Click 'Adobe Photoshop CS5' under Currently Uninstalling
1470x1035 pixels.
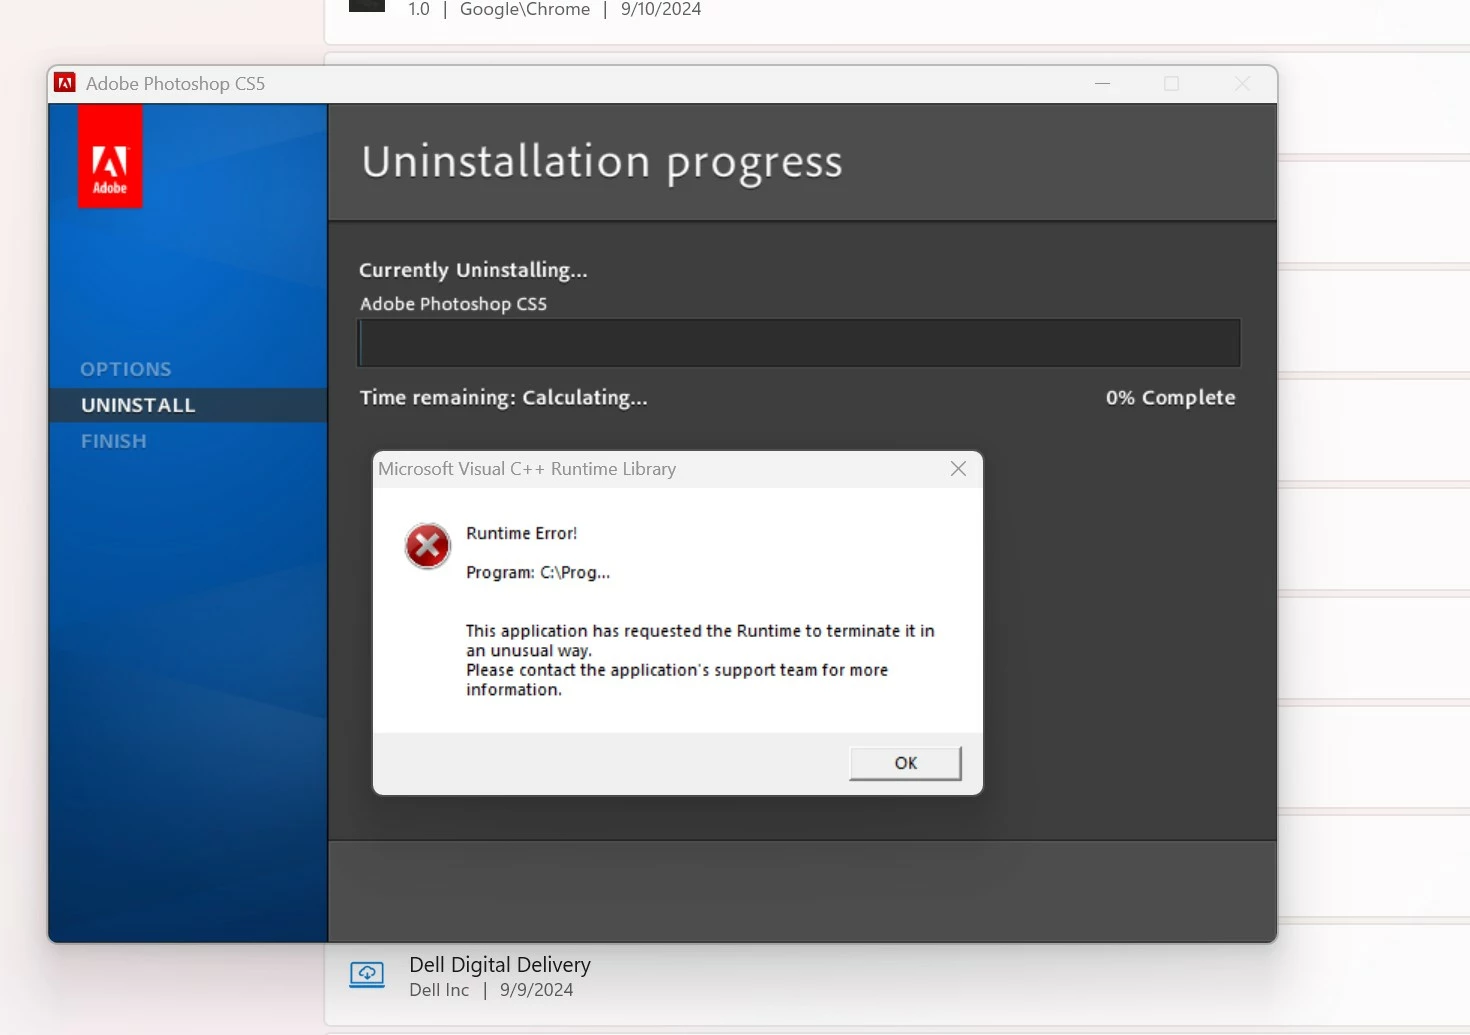tap(454, 304)
